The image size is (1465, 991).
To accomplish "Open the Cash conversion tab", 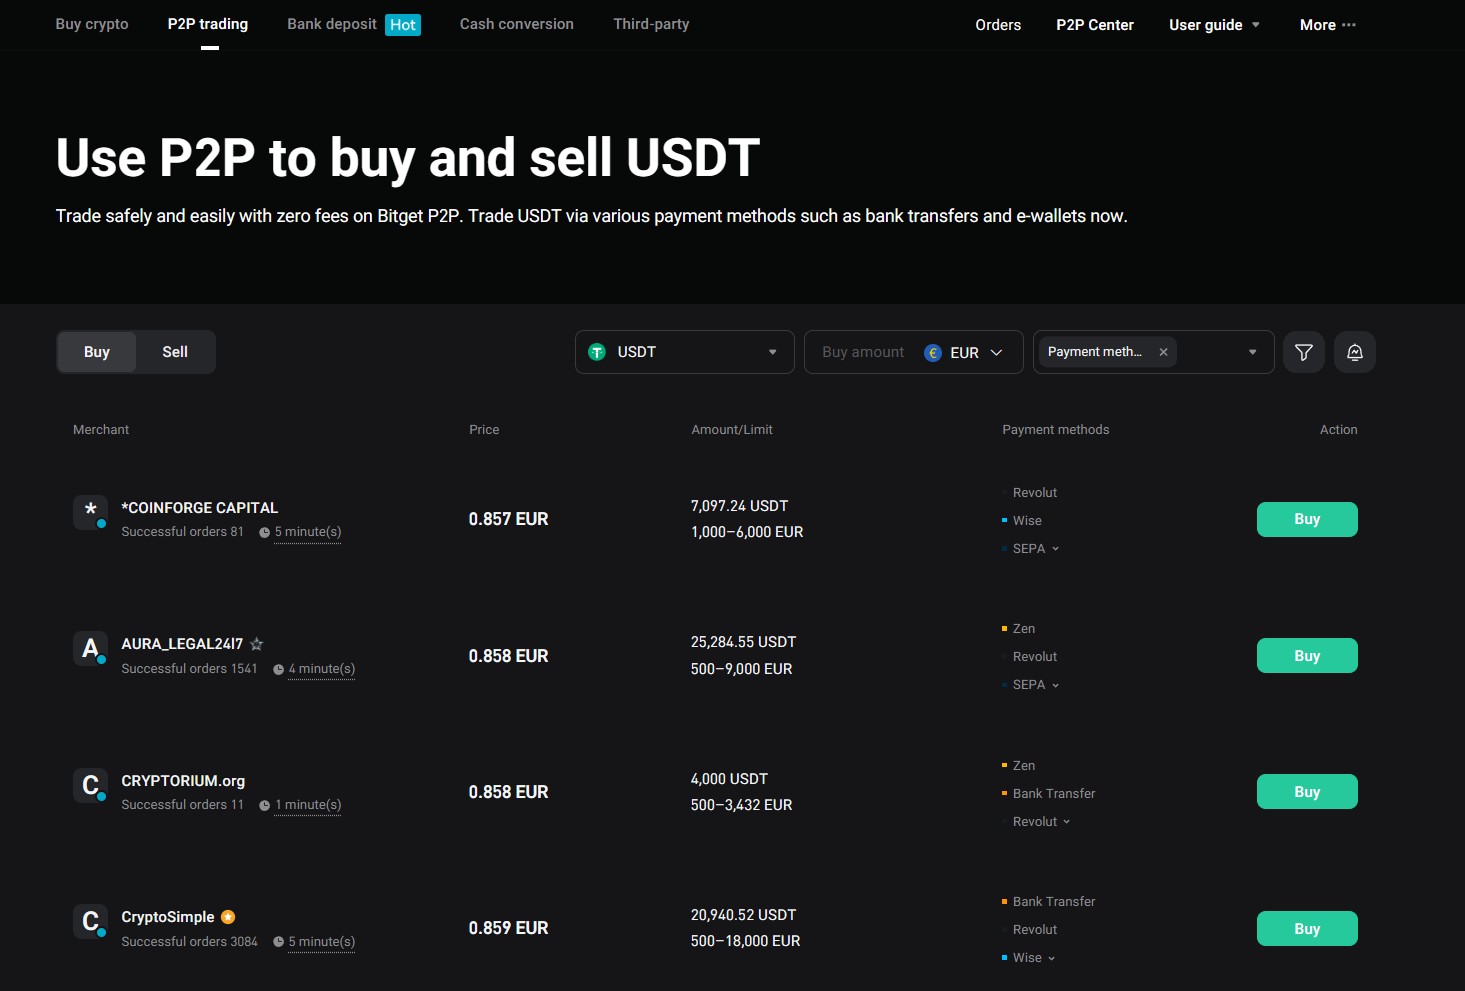I will click(517, 24).
